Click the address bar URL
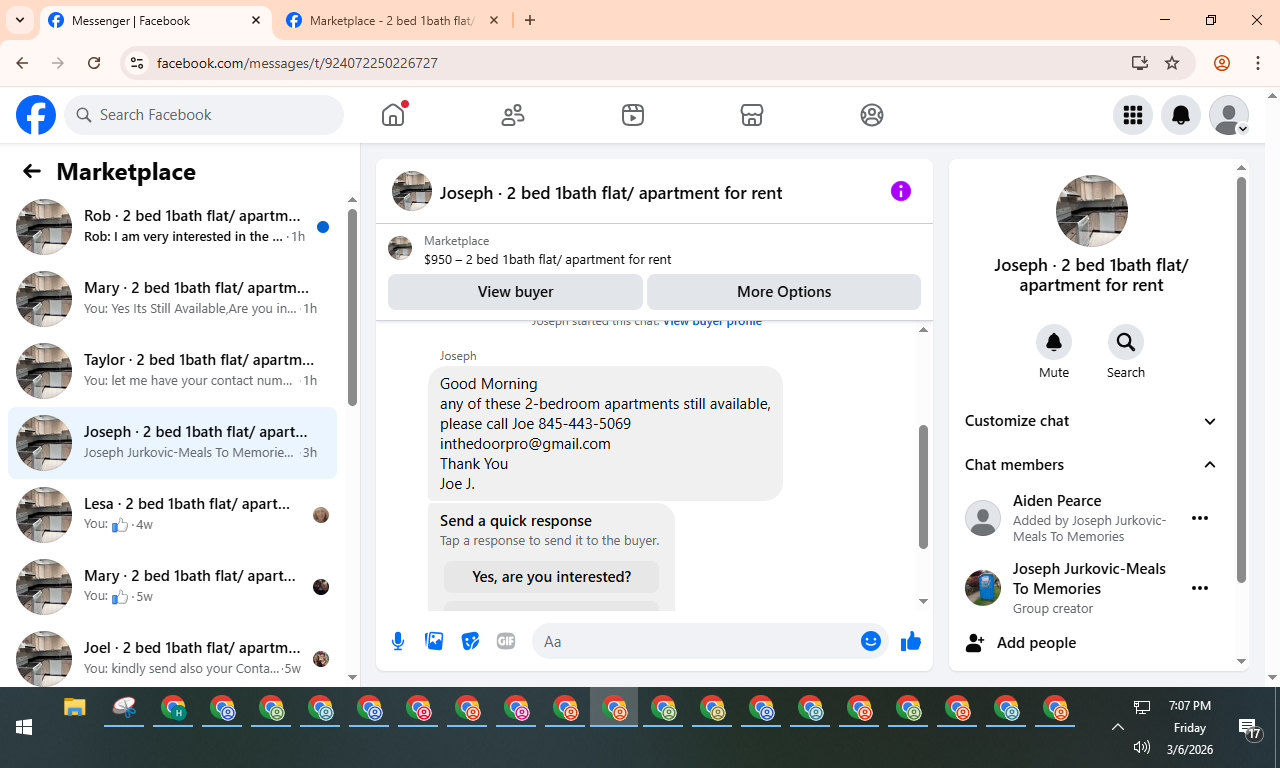Viewport: 1280px width, 768px height. 297,63
